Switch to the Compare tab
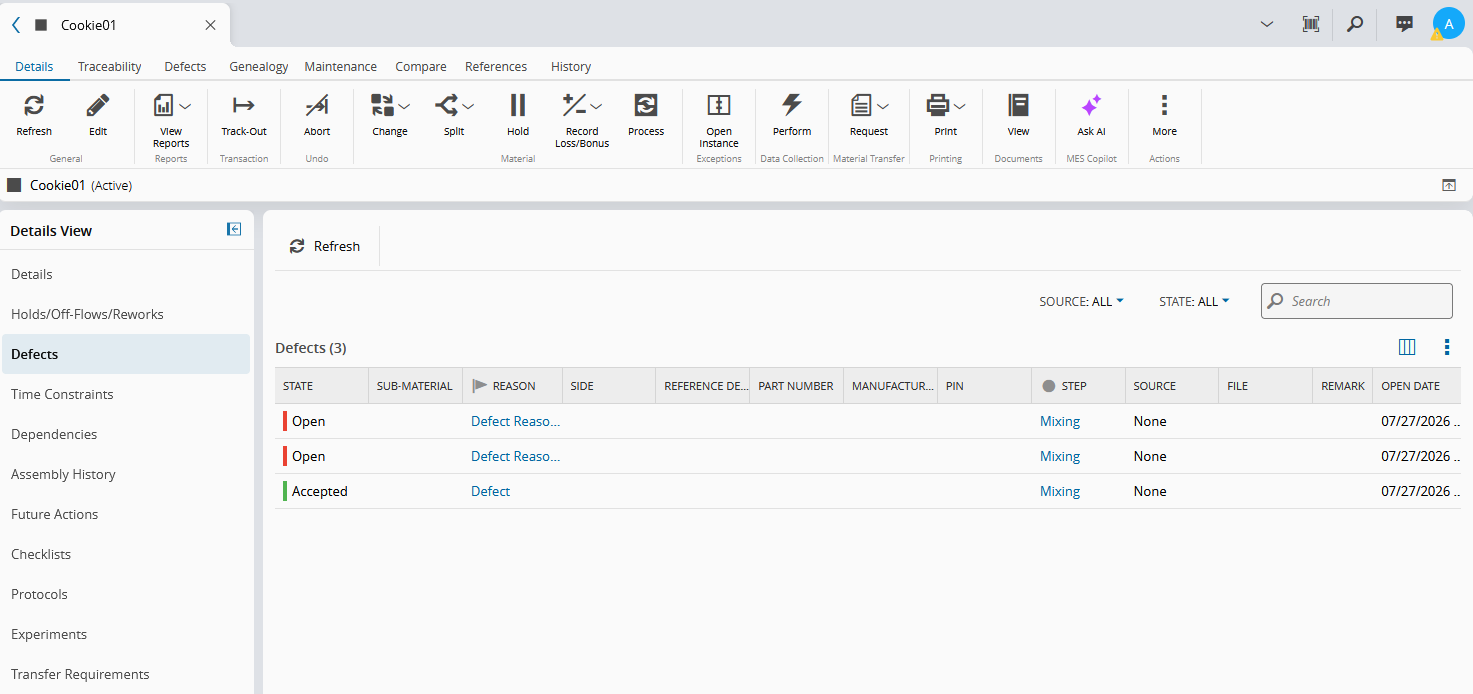 [x=421, y=66]
